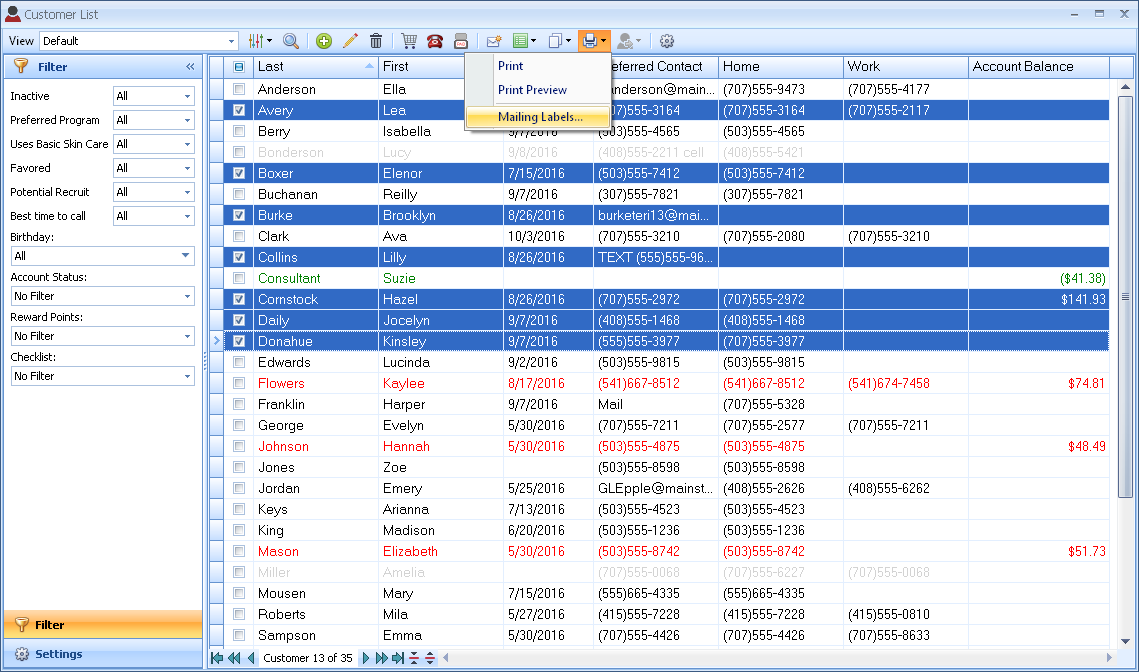The width and height of the screenshot is (1139, 672).
Task: Open the Account Status filter dropdown
Action: [187, 296]
